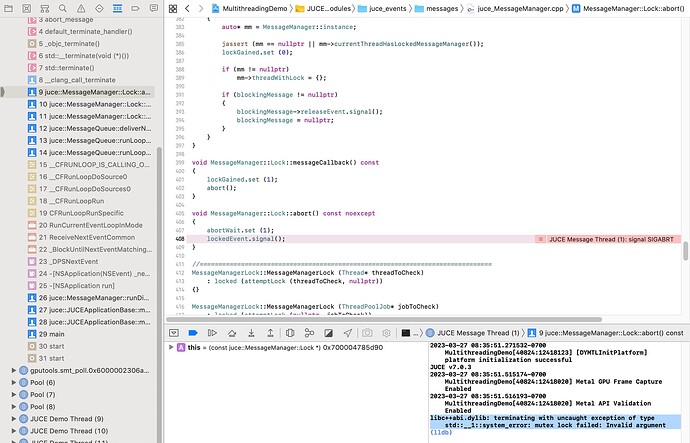Screen dimensions: 690x443
Task: Click the debug bar gear icon
Action: (386, 333)
